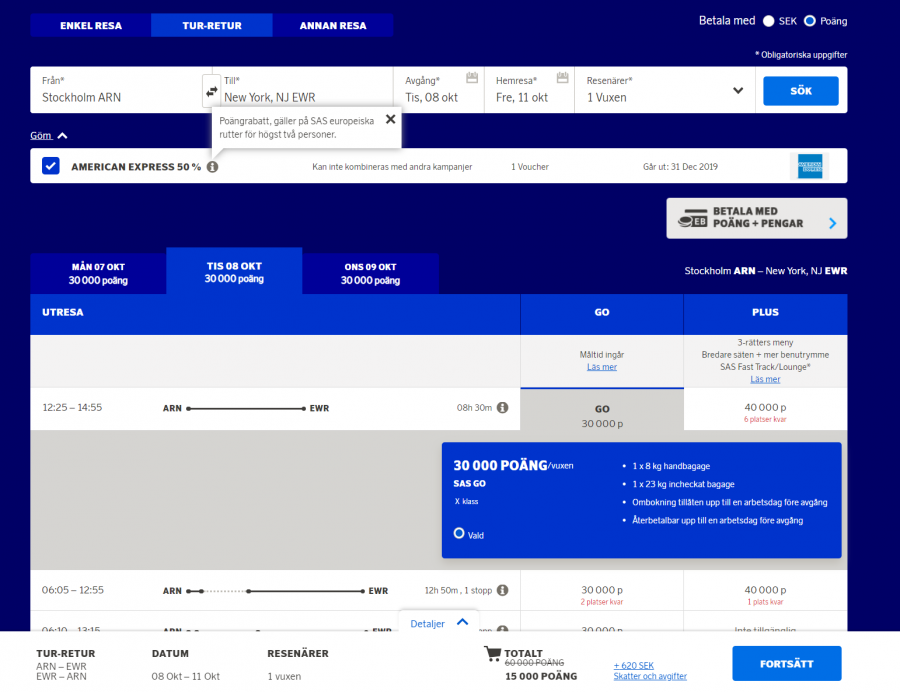The width and height of the screenshot is (900, 692).
Task: Open the return date calendar icon
Action: 563,78
